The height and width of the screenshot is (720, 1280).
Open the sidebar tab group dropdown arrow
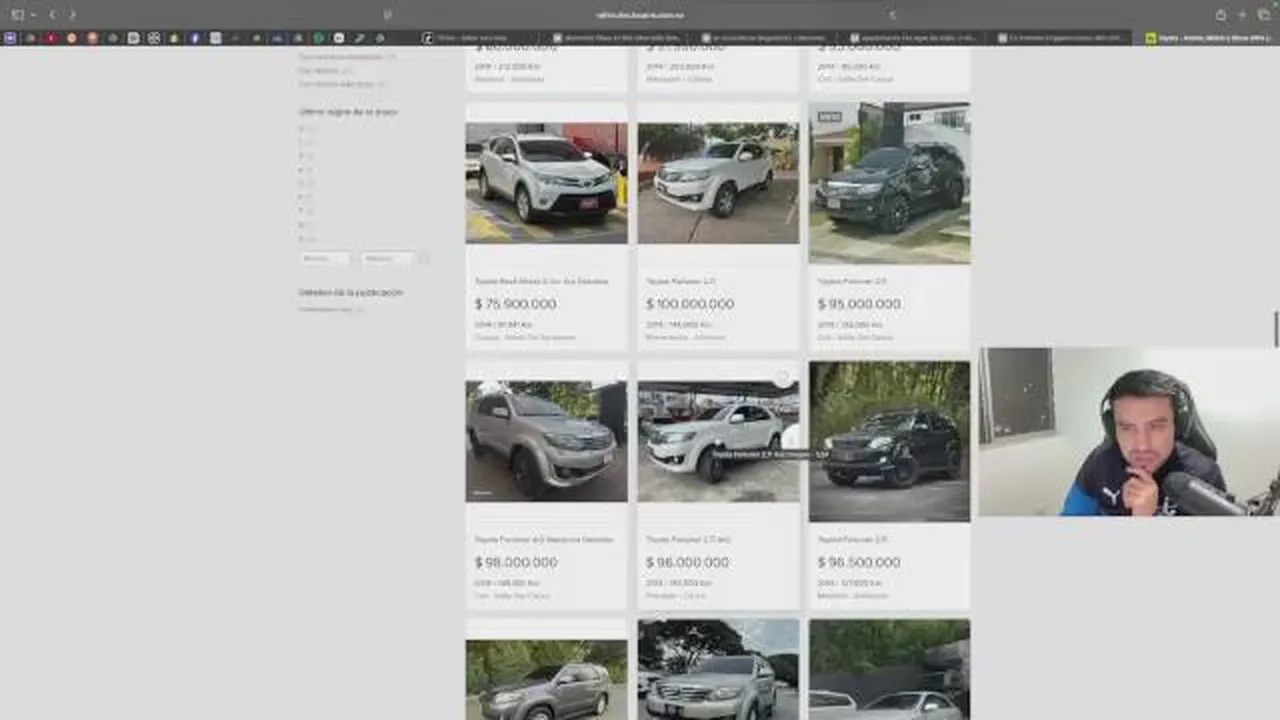(32, 15)
